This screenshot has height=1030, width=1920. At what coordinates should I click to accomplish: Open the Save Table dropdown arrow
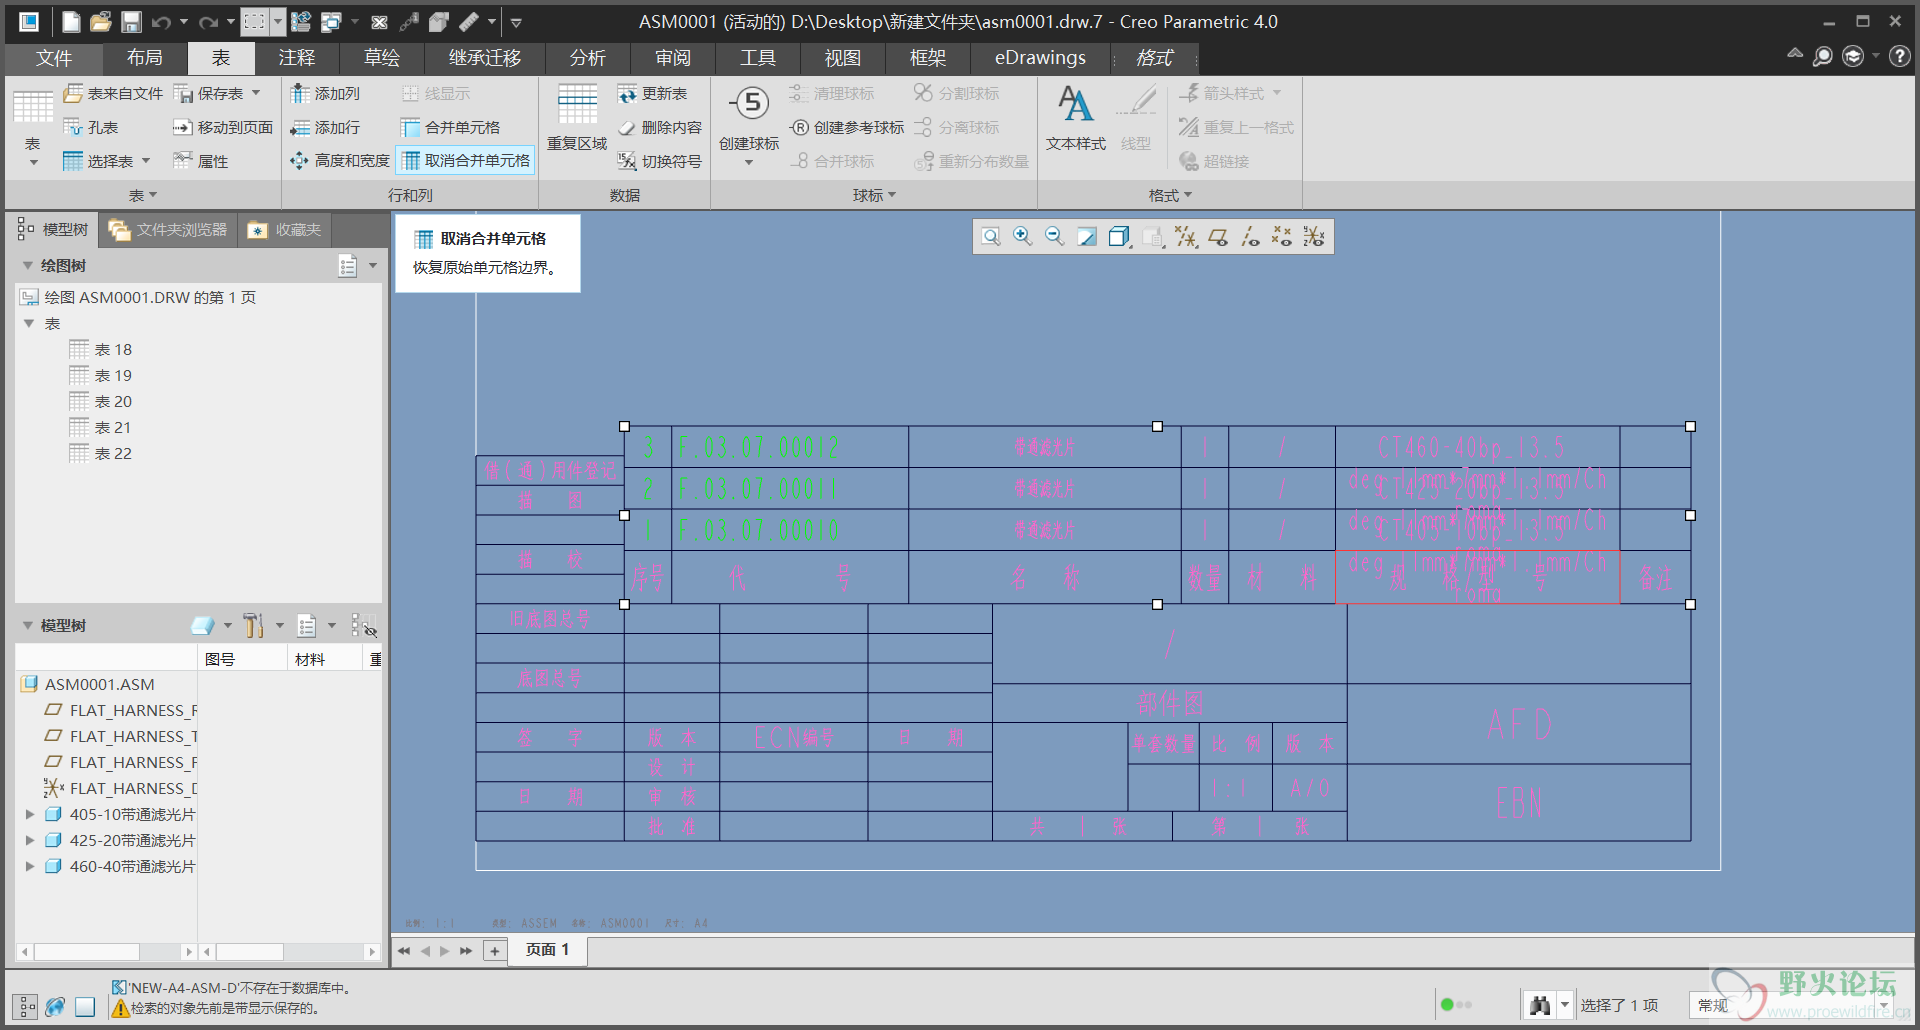tap(257, 93)
